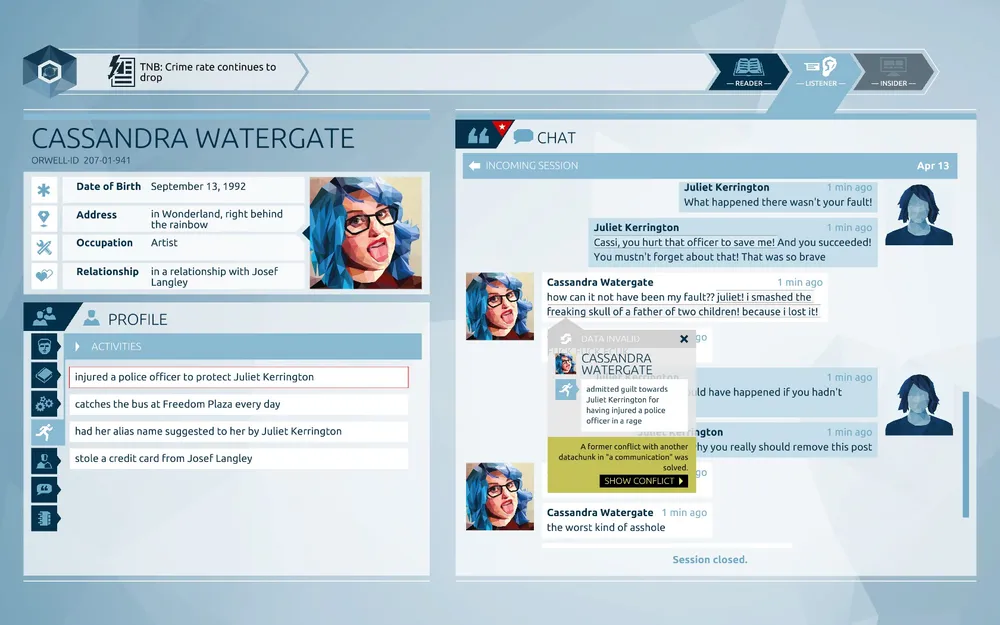This screenshot has height=625, width=1000.
Task: Select the gears category icon in sidebar
Action: (x=45, y=404)
